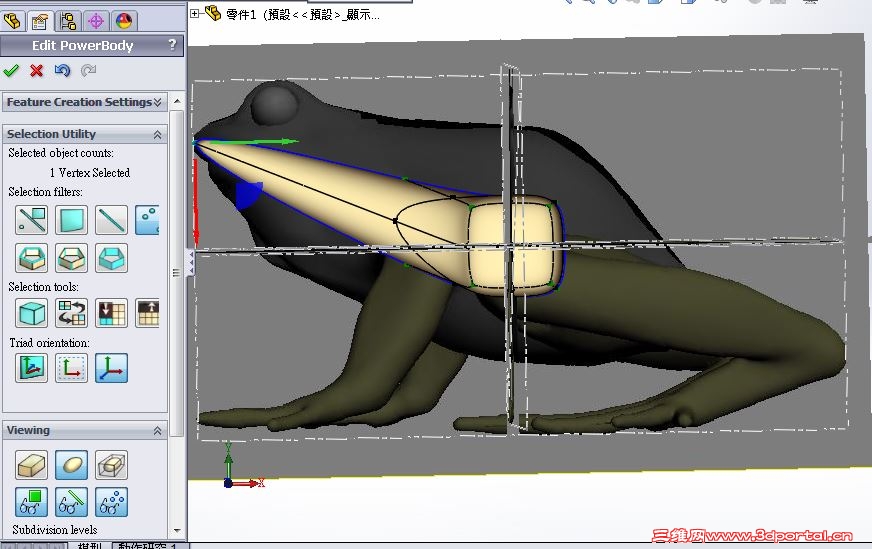Viewport: 872px width, 549px height.
Task: Toggle the vertex selection filter
Action: pos(147,220)
